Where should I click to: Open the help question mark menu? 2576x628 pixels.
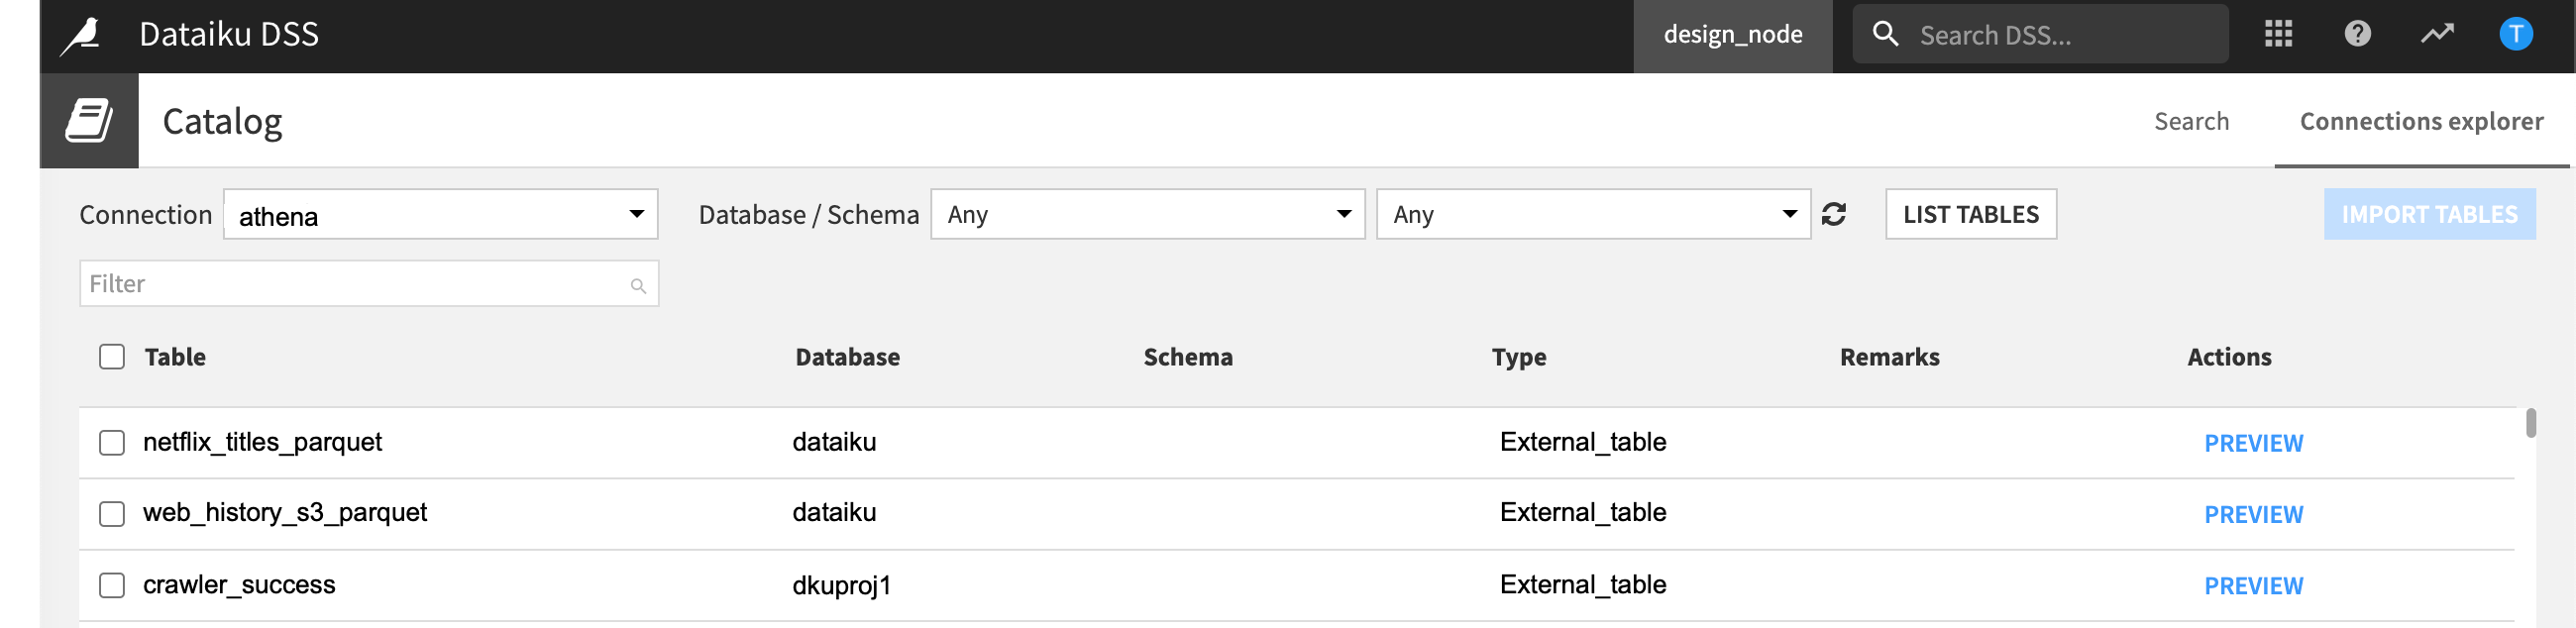[2357, 34]
